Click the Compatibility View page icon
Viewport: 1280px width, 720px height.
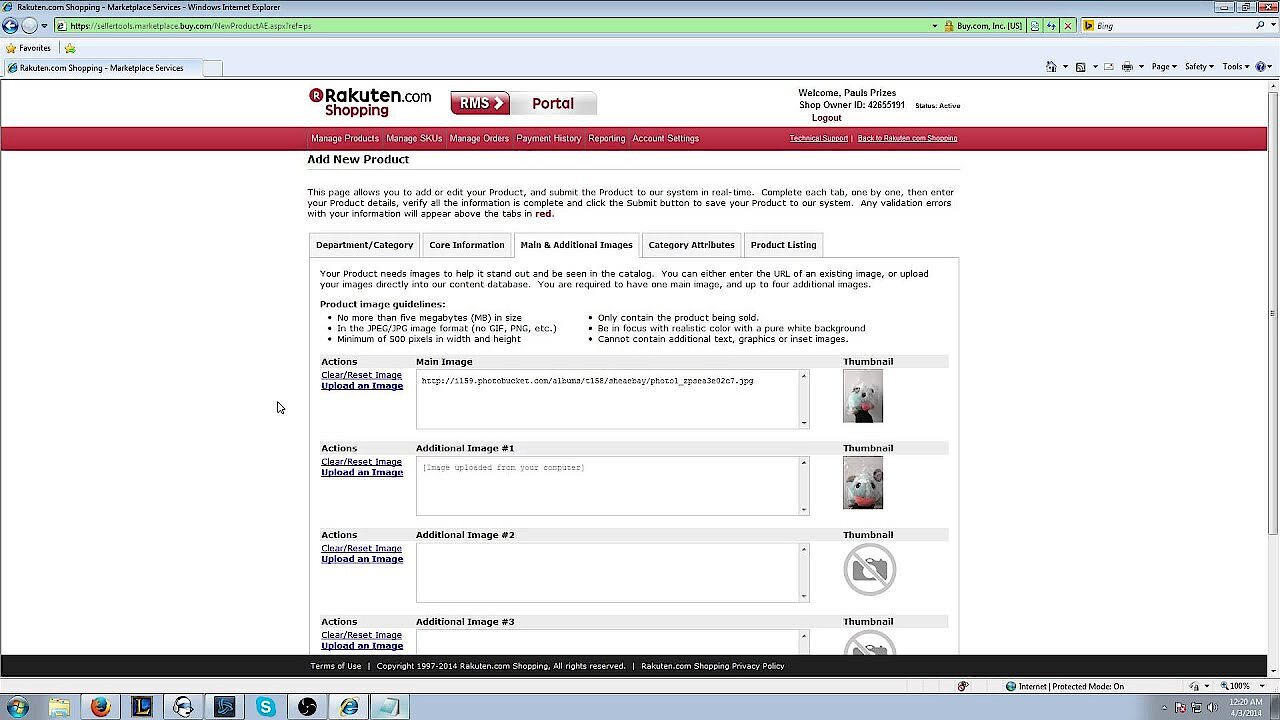point(1035,26)
